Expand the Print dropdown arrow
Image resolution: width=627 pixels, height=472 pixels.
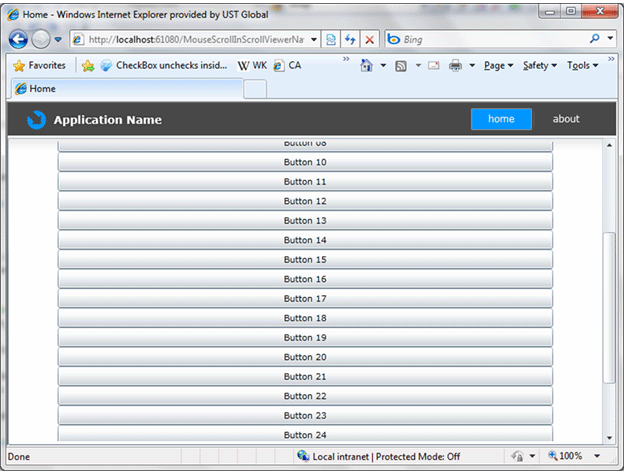click(x=472, y=65)
